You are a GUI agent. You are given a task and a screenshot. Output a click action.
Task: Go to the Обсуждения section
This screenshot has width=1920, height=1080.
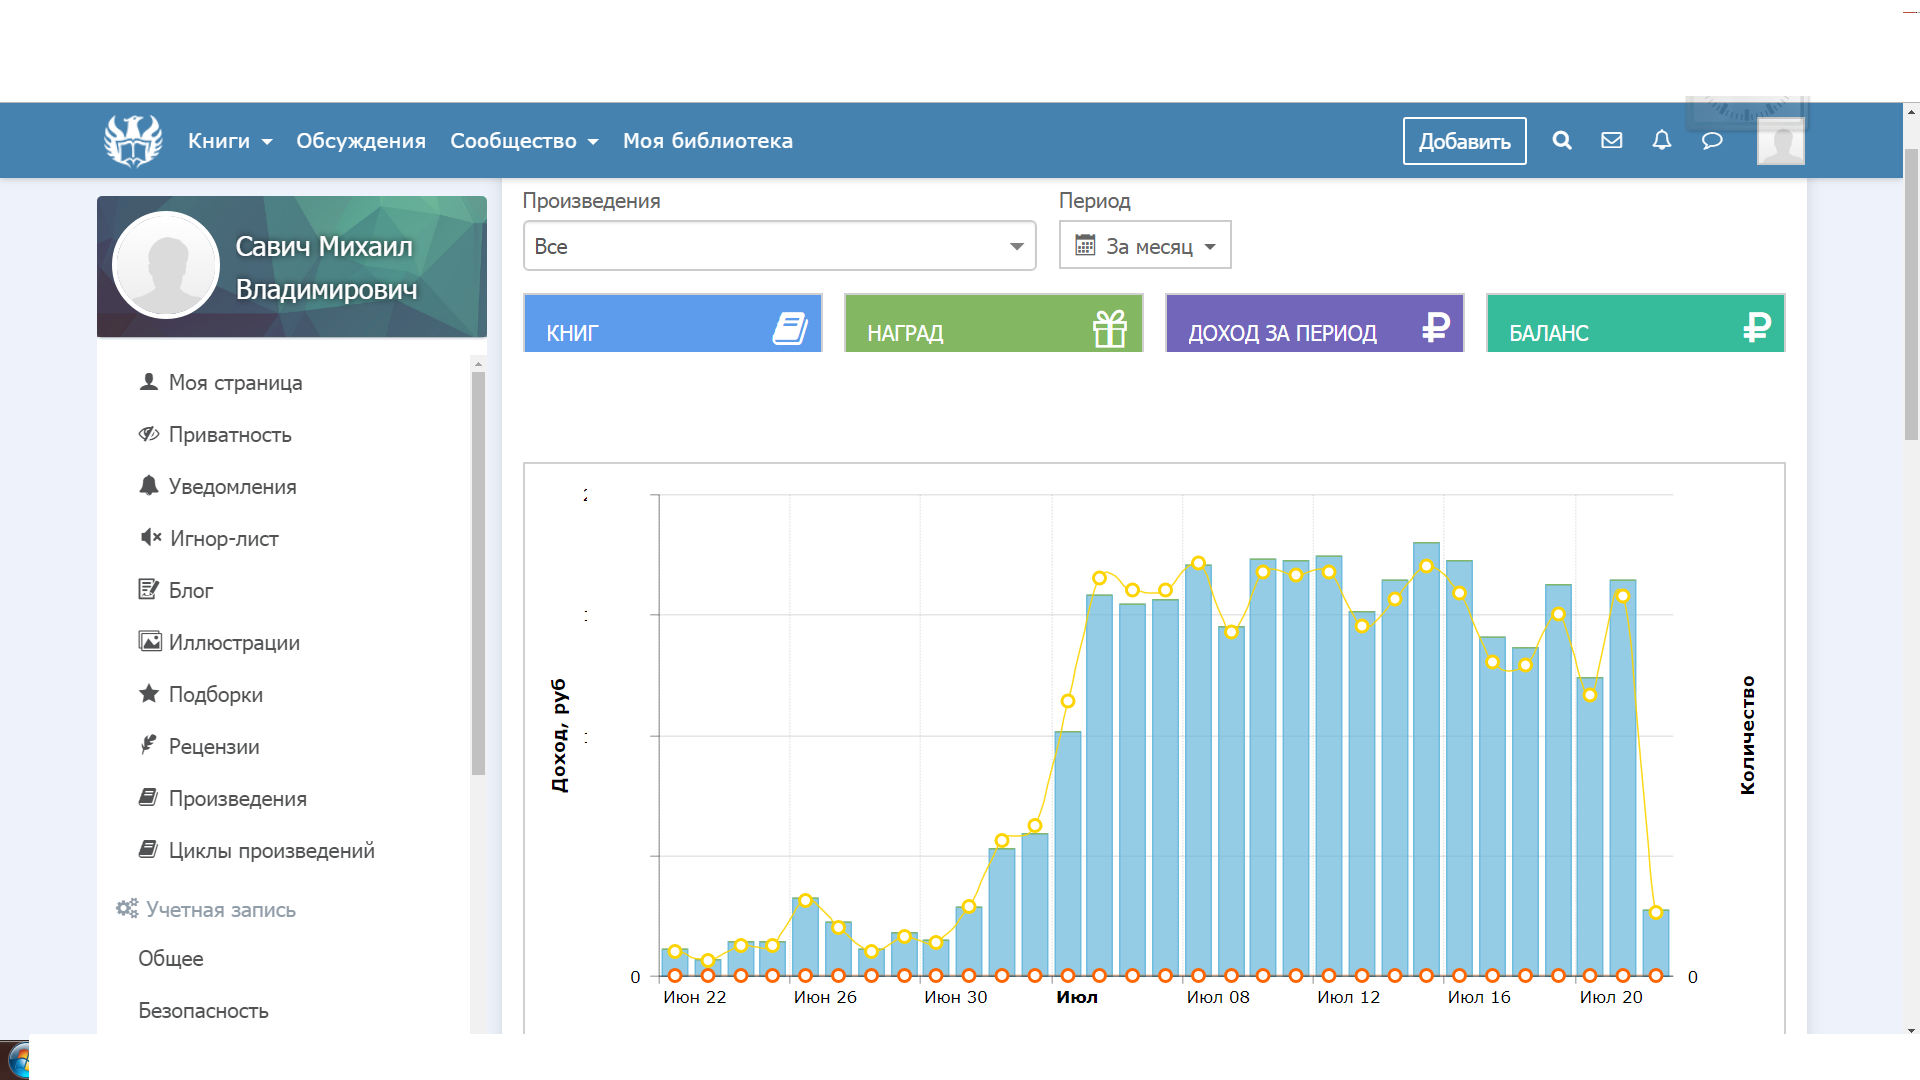click(361, 141)
